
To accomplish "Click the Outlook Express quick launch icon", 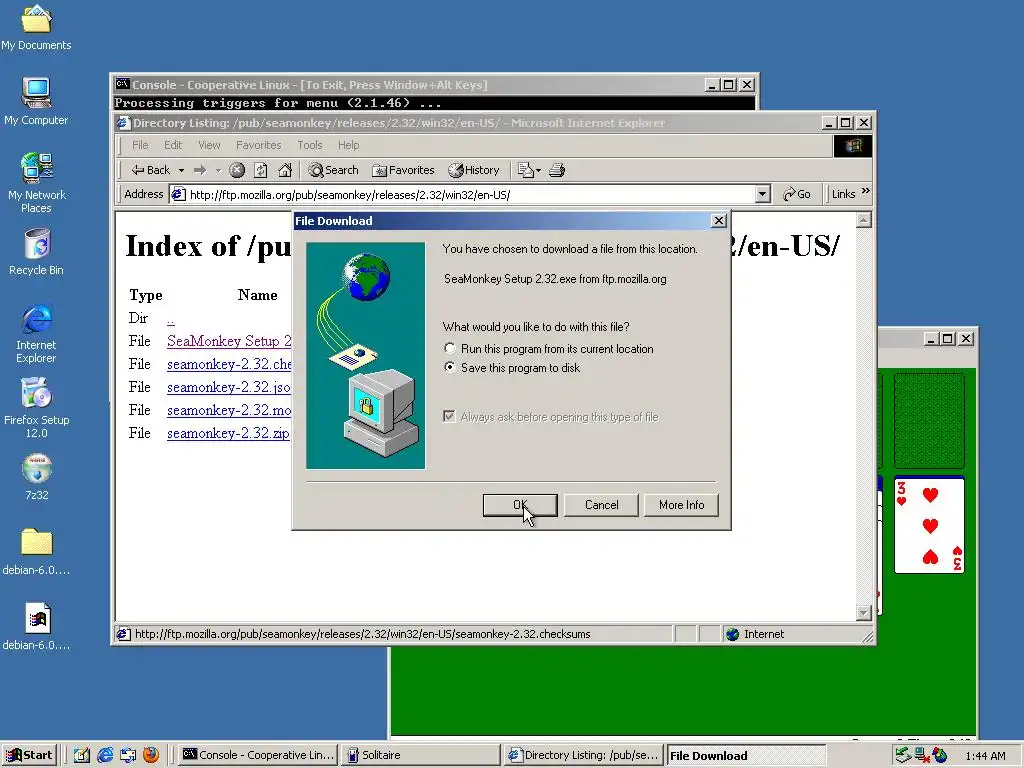I will click(128, 755).
